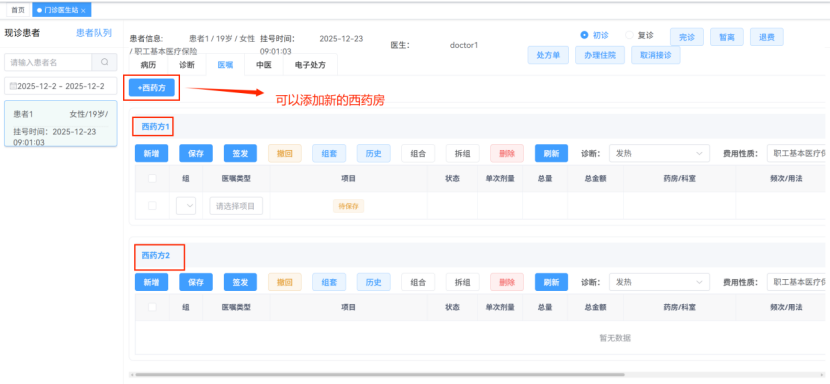The width and height of the screenshot is (830, 384).
Task: Open the 诊断 dropdown in 西药方2
Action: pos(659,282)
